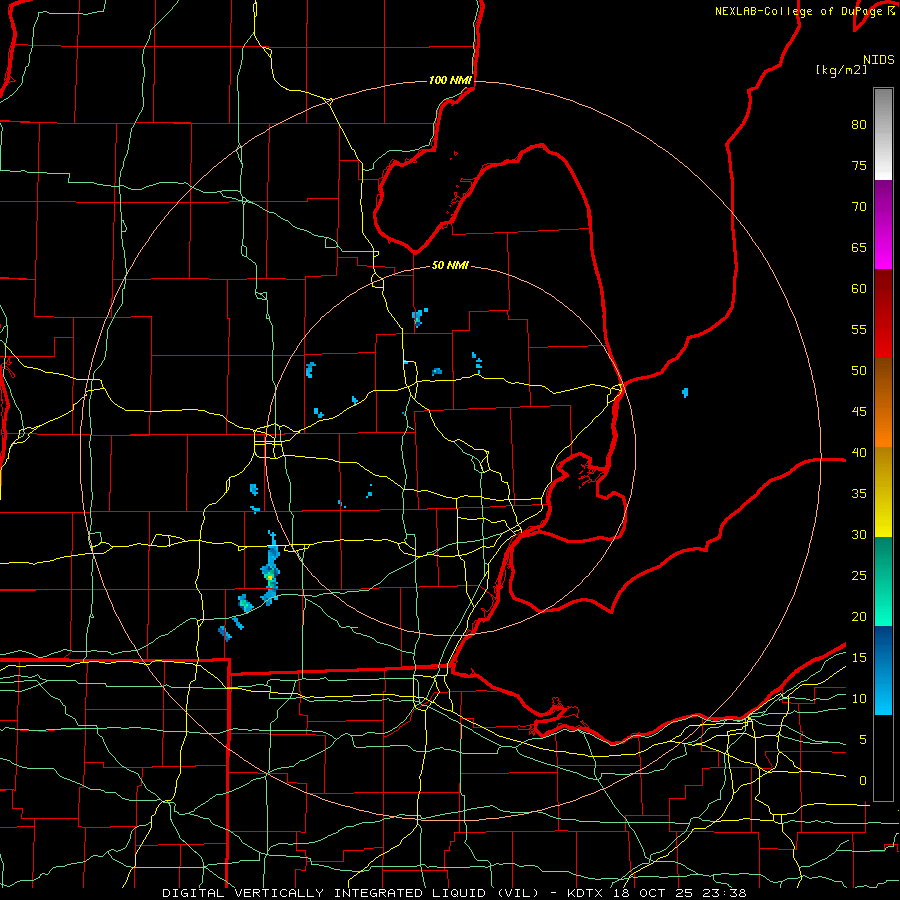Select the NIDS label above the scale

click(x=879, y=60)
